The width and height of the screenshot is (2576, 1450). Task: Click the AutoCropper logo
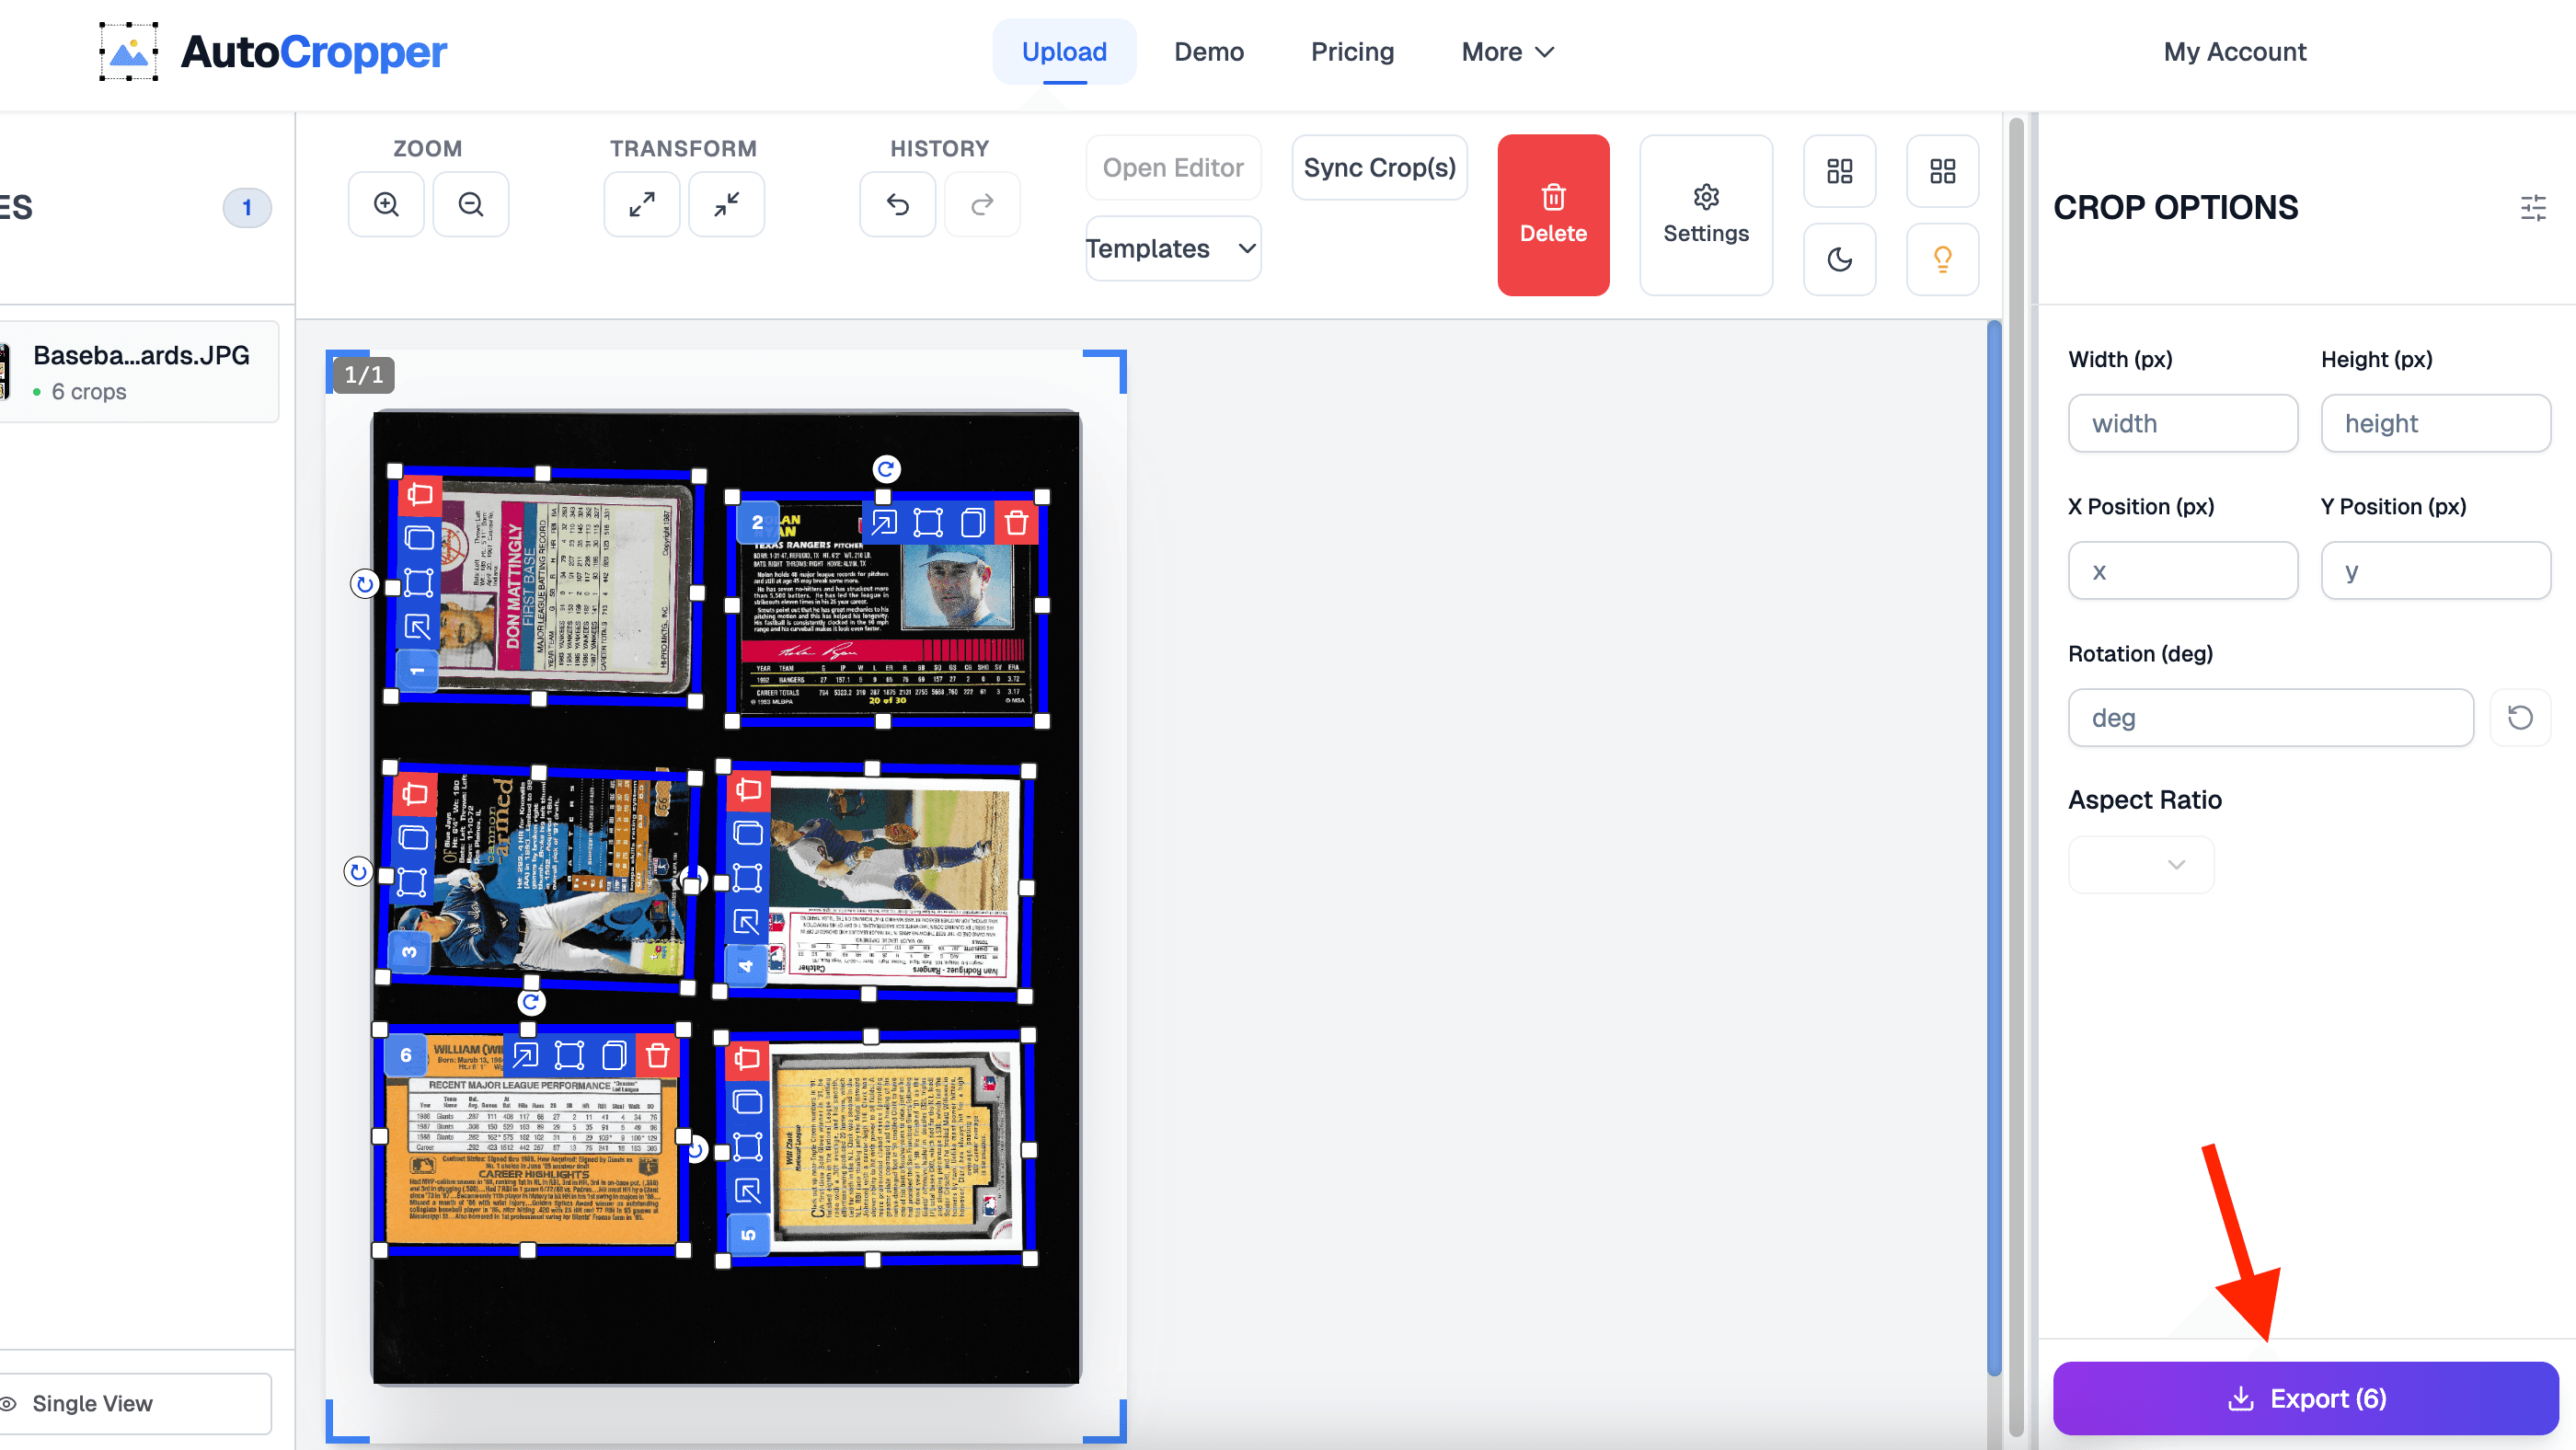pos(273,52)
